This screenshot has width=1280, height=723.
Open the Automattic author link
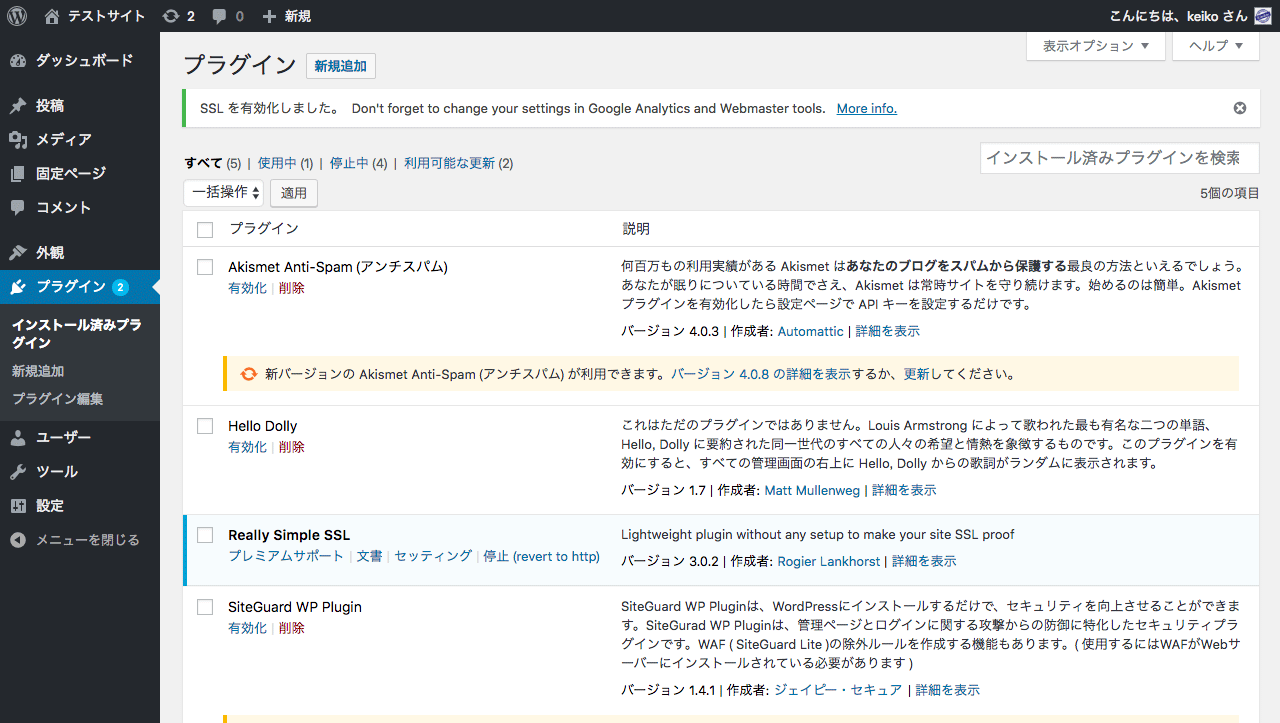pyautogui.click(x=811, y=331)
